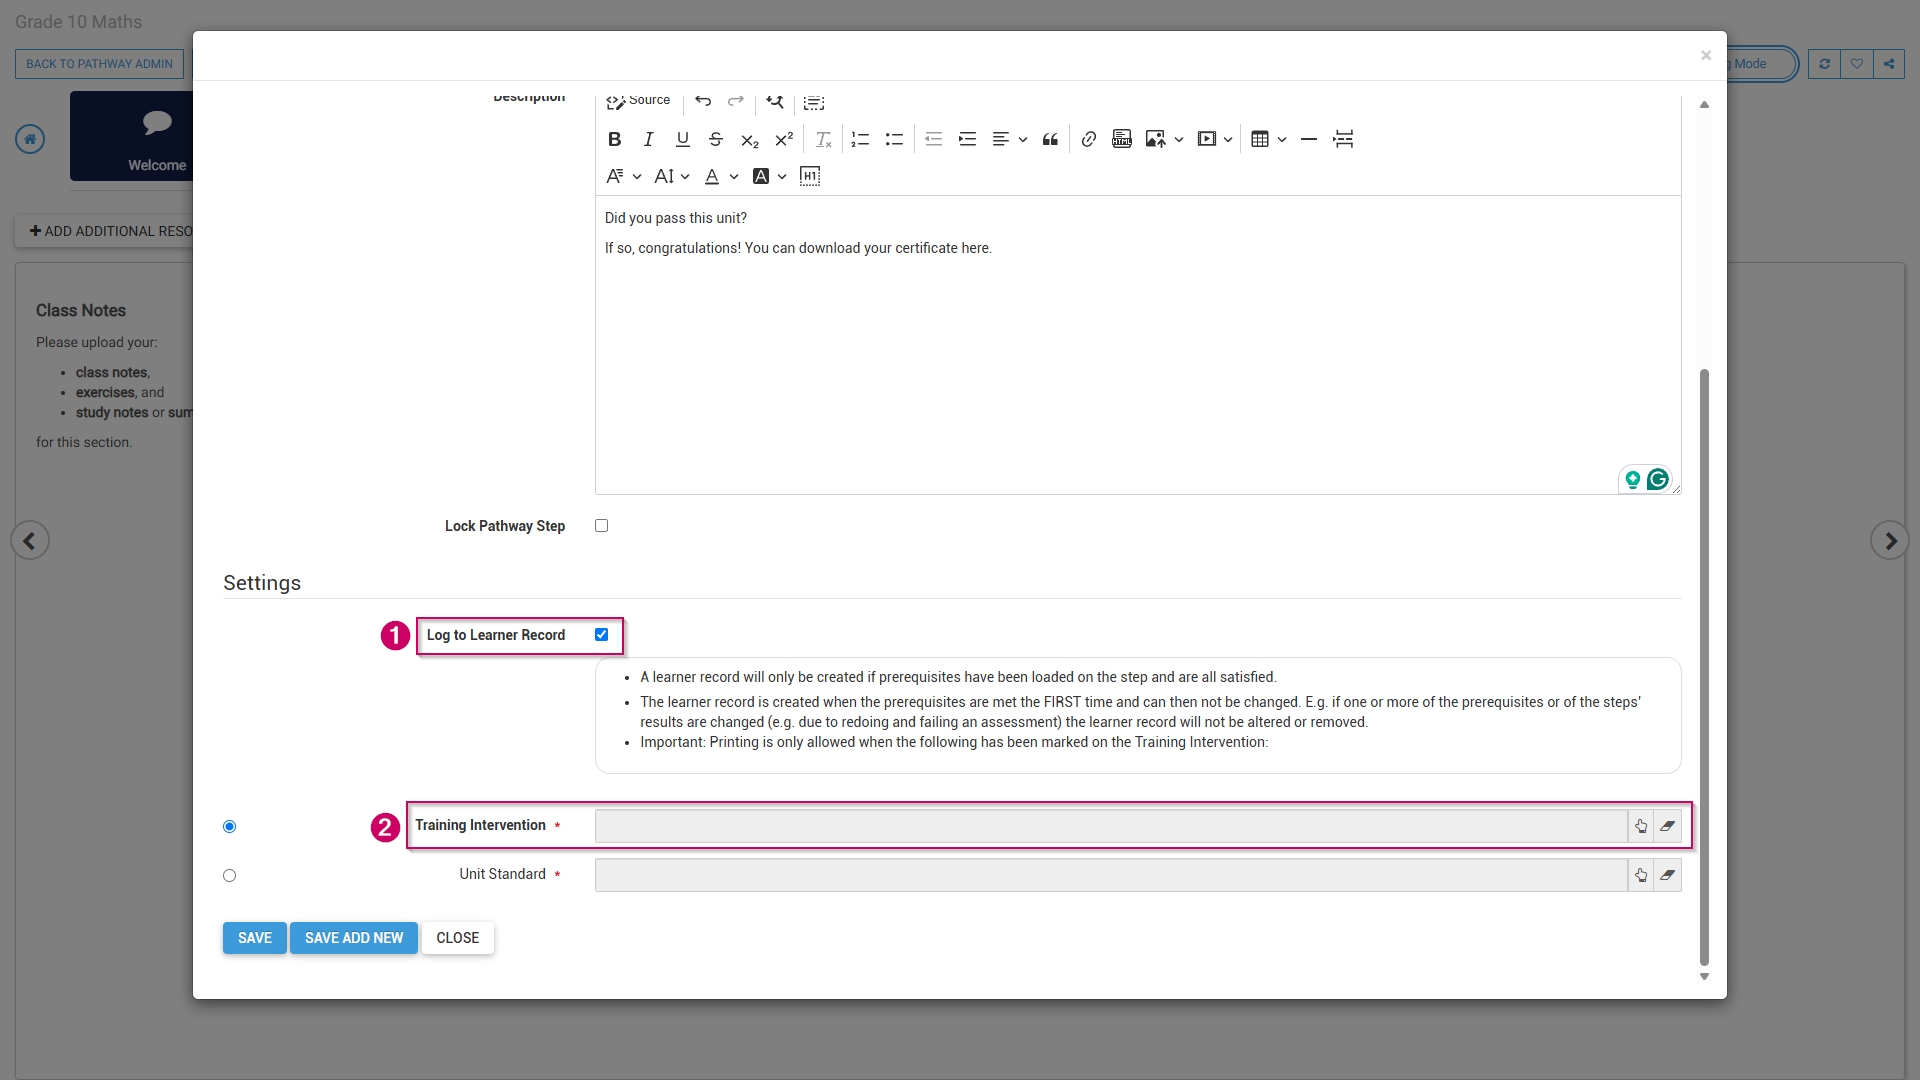The height and width of the screenshot is (1080, 1920).
Task: Apply superscript formatting
Action: point(784,139)
